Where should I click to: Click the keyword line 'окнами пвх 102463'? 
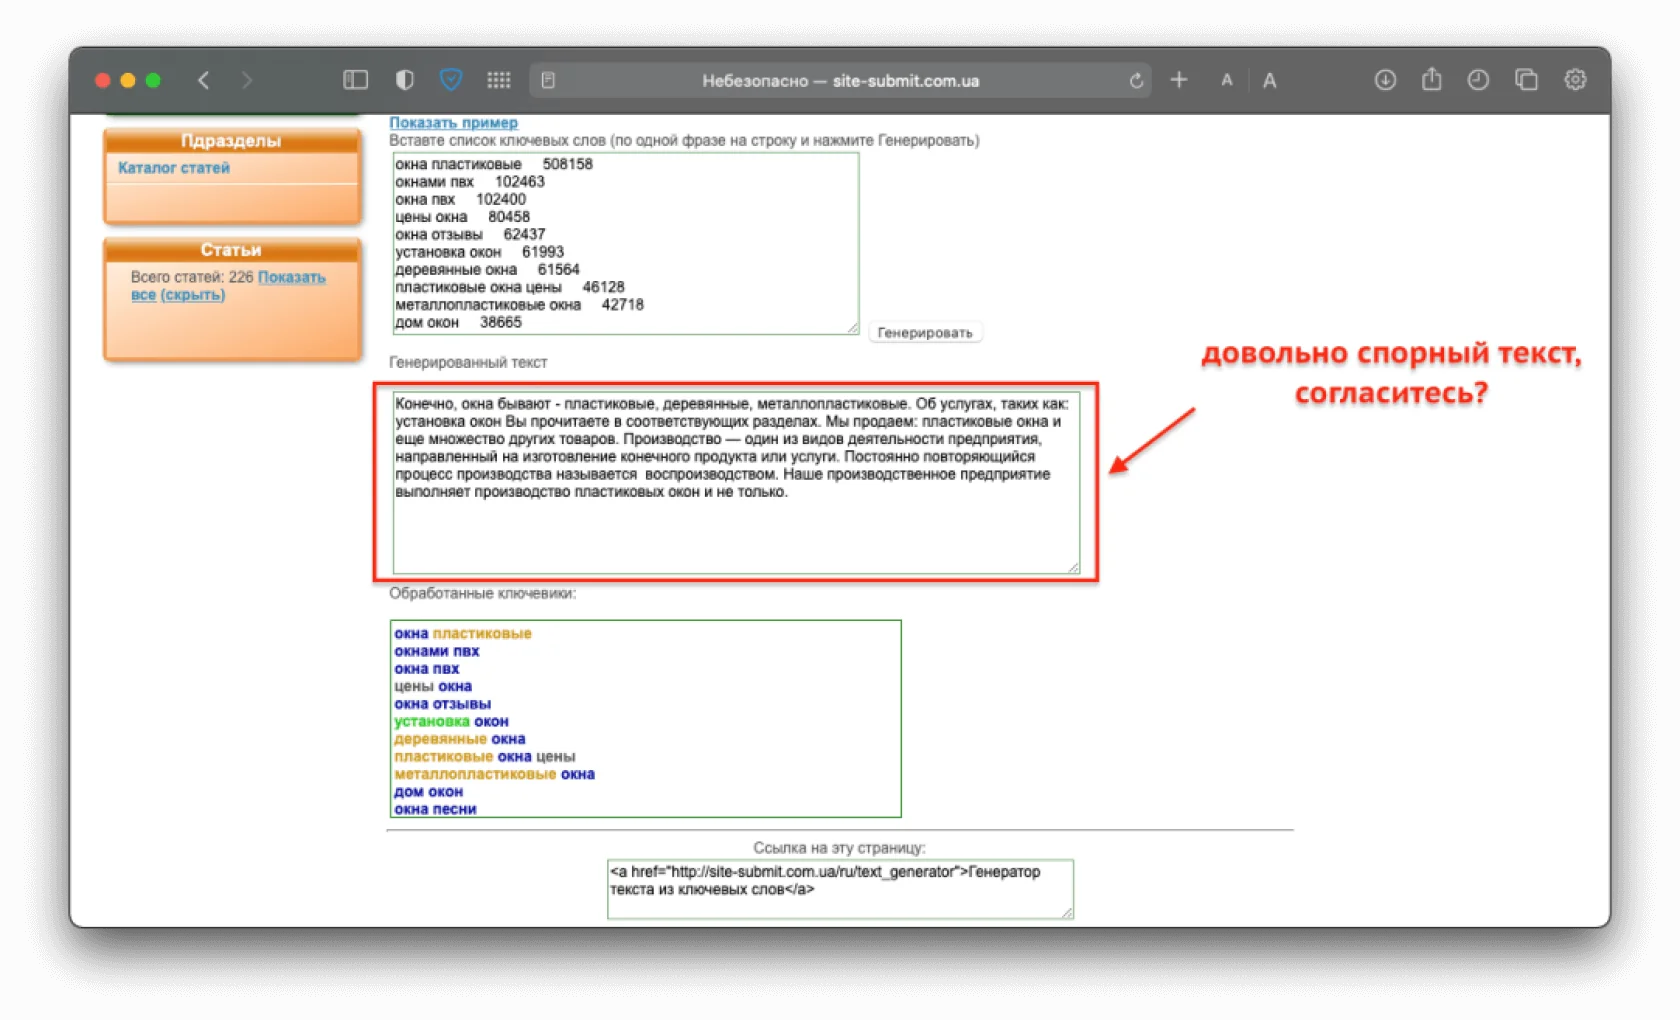coord(470,182)
